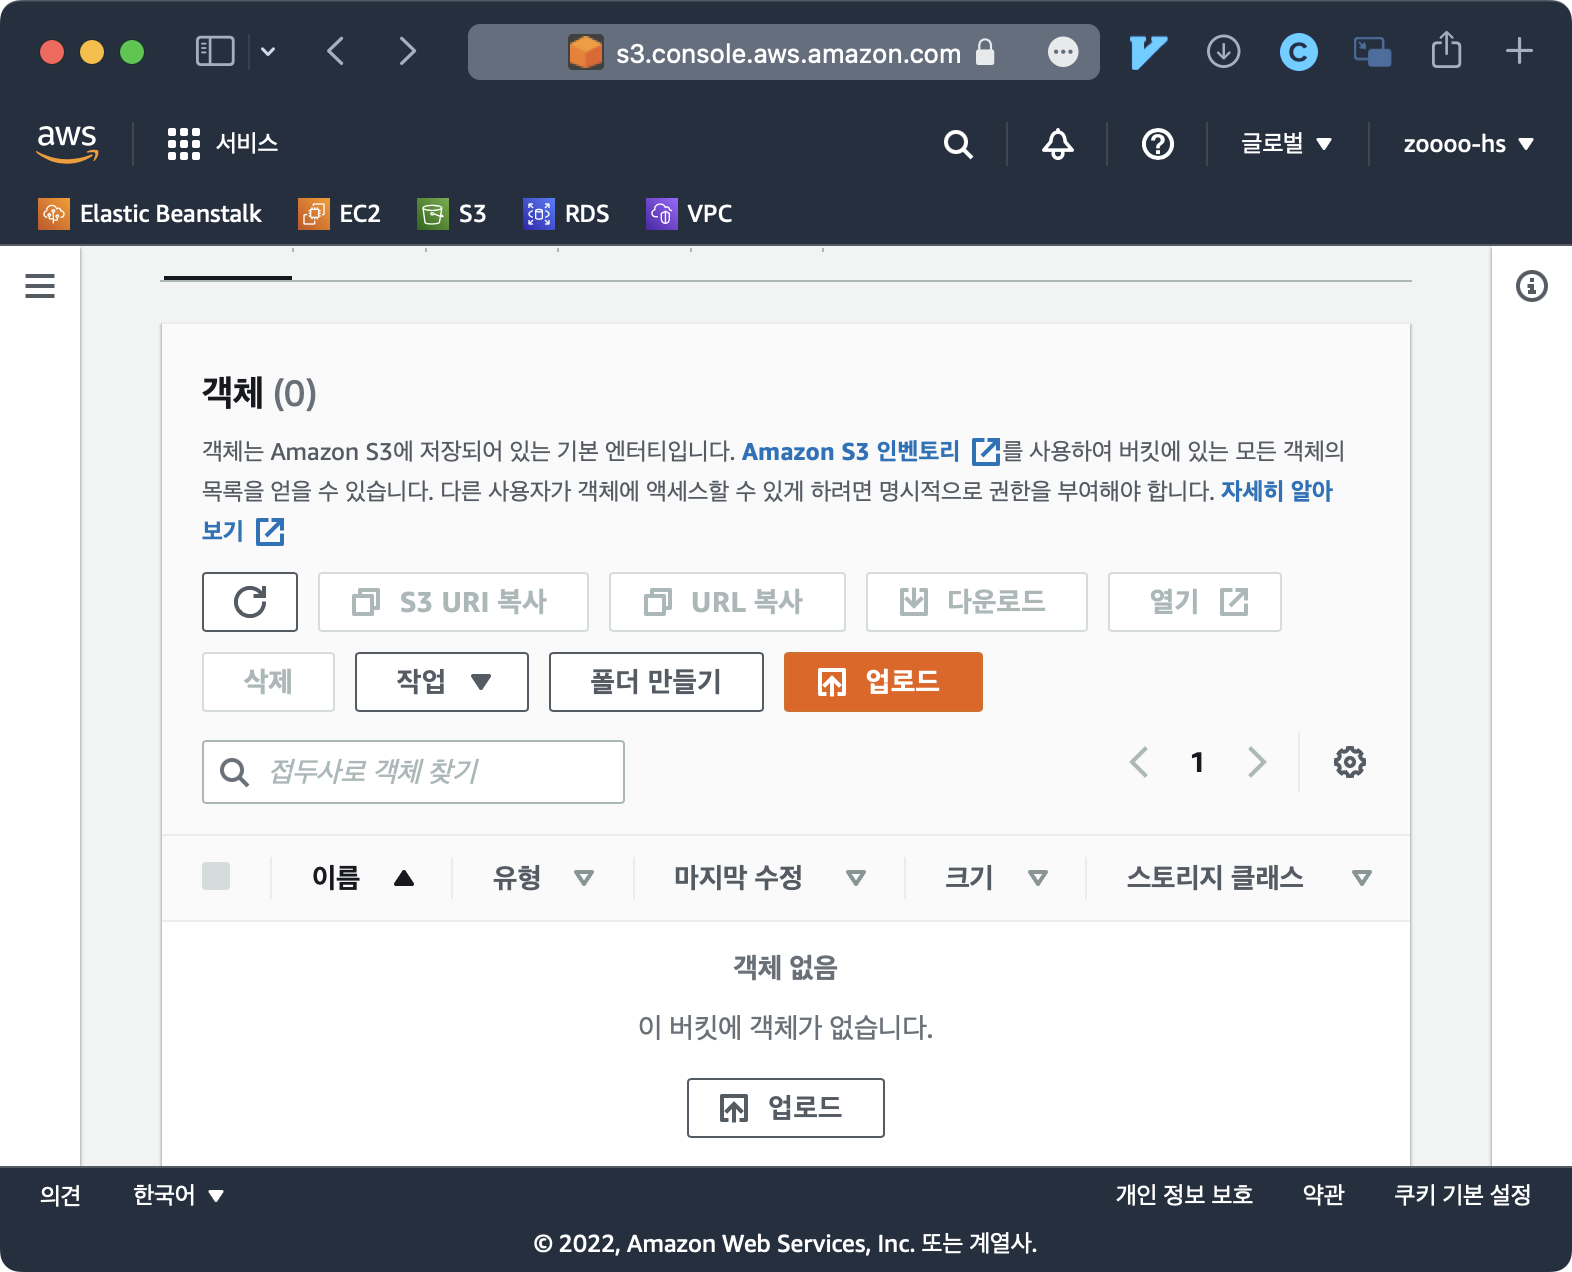Screen dimensions: 1572x1272
Task: Open the screen mirroring extension icon
Action: pos(1372,52)
